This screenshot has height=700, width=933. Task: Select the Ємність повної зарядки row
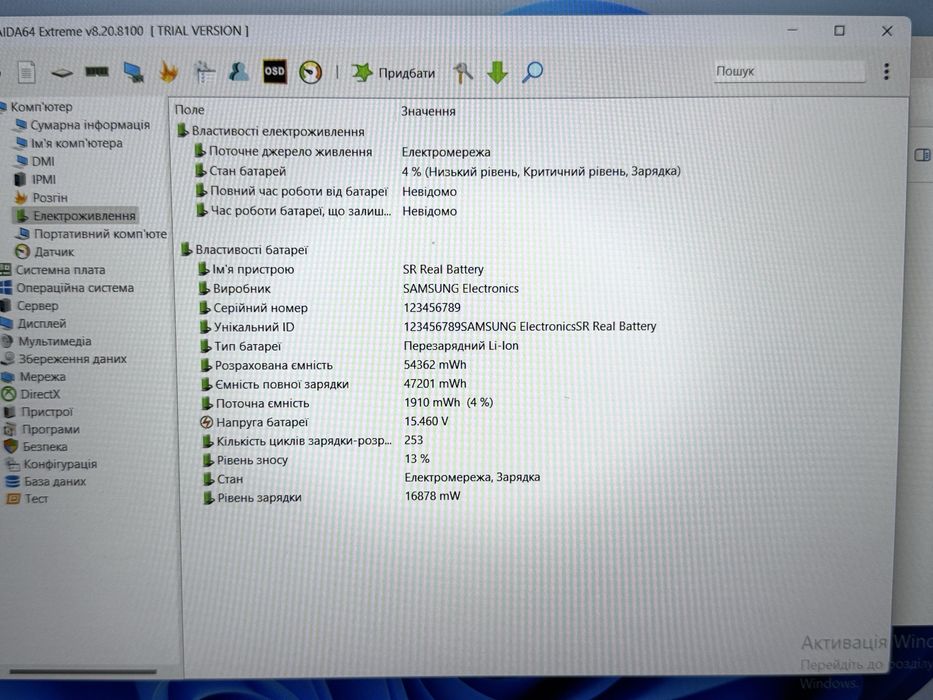coord(334,384)
